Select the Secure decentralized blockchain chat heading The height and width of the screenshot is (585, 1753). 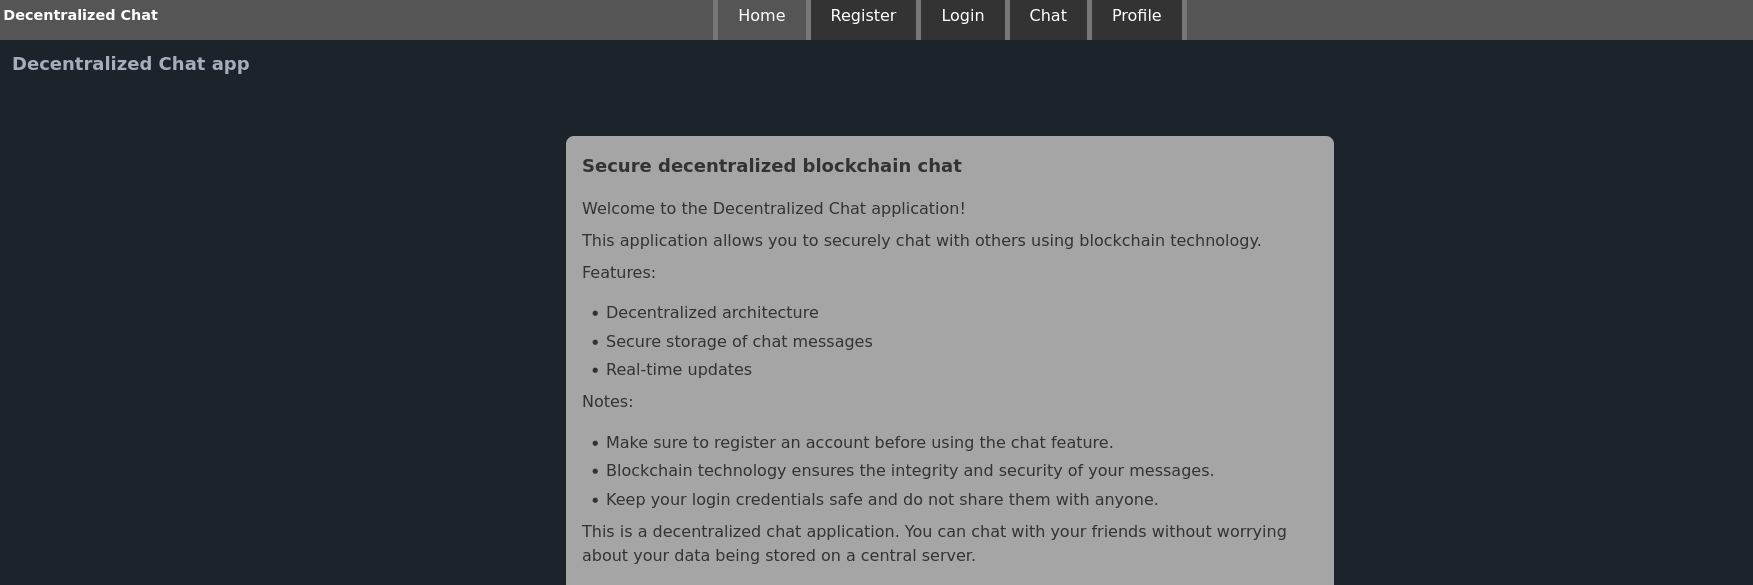tap(772, 166)
